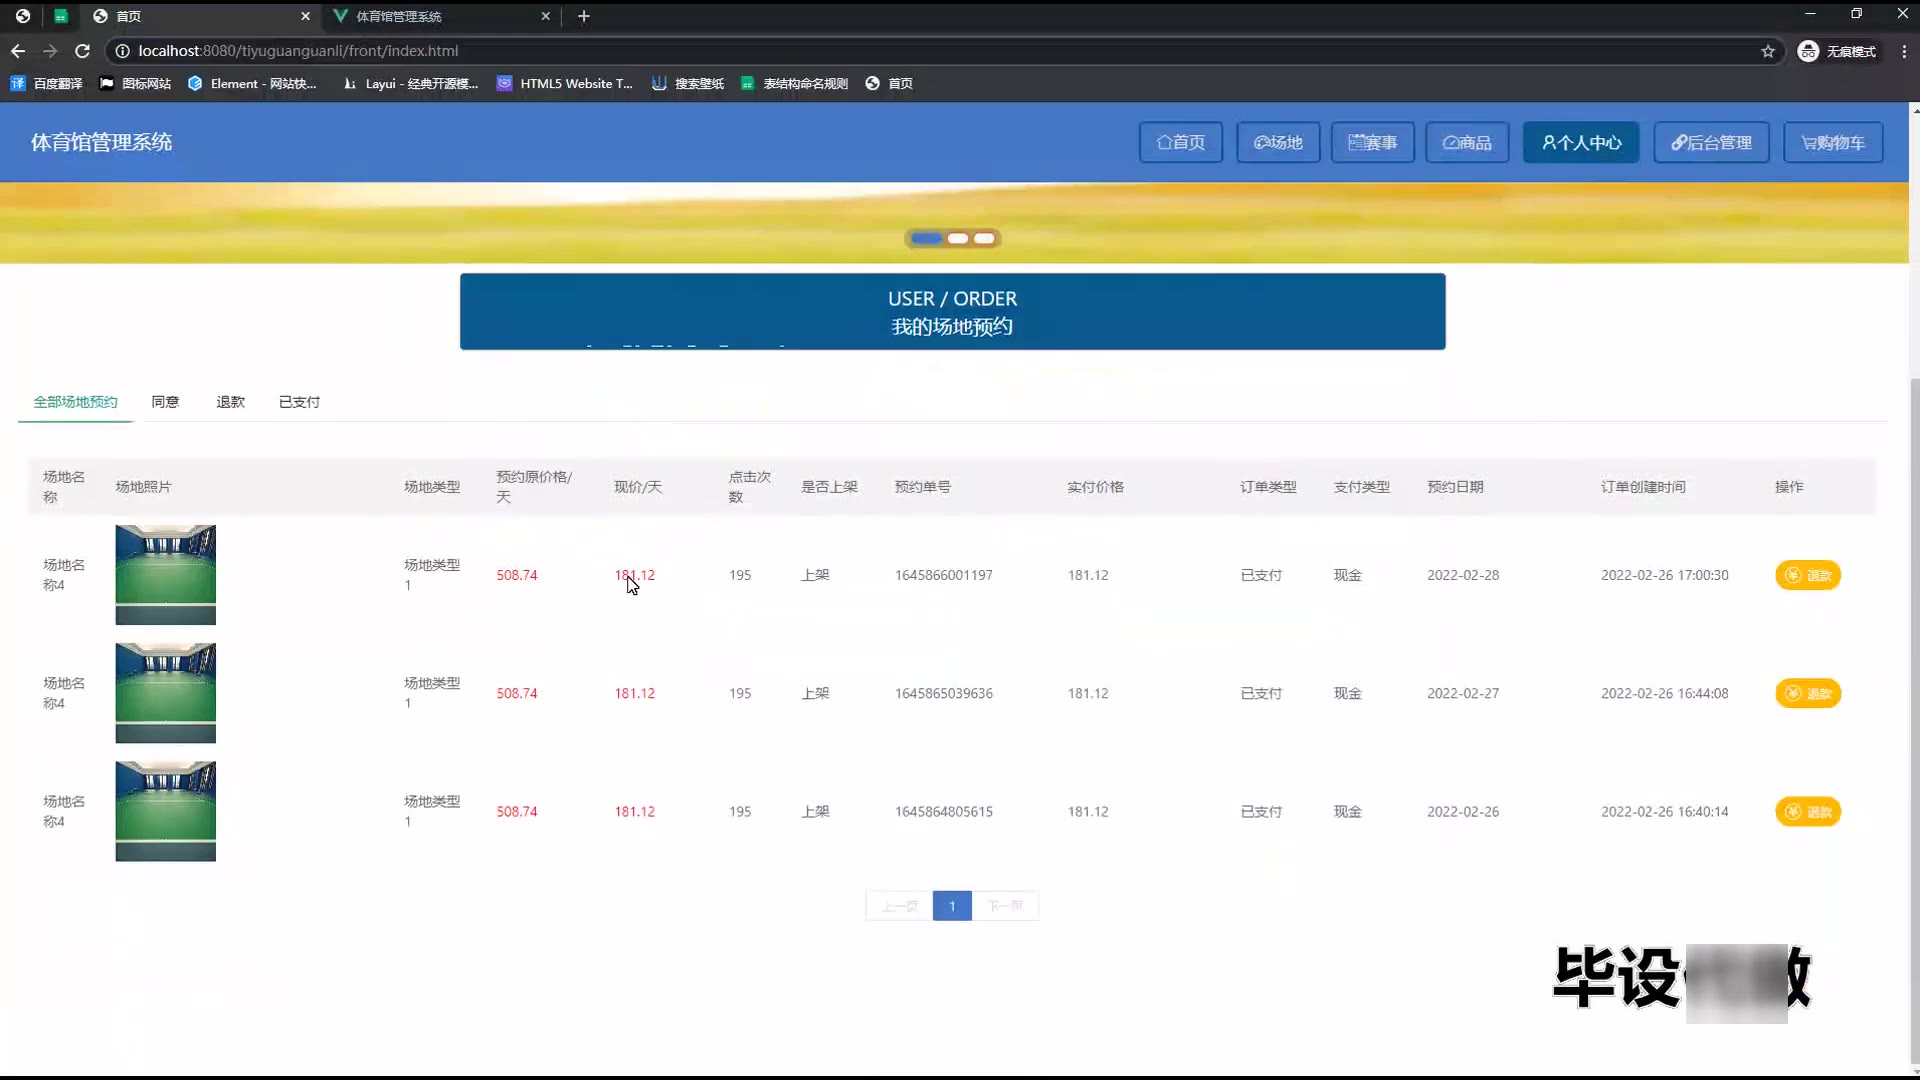Click 退款 button for 2022-02-27 booking
This screenshot has width=1920, height=1080.
(x=1808, y=693)
